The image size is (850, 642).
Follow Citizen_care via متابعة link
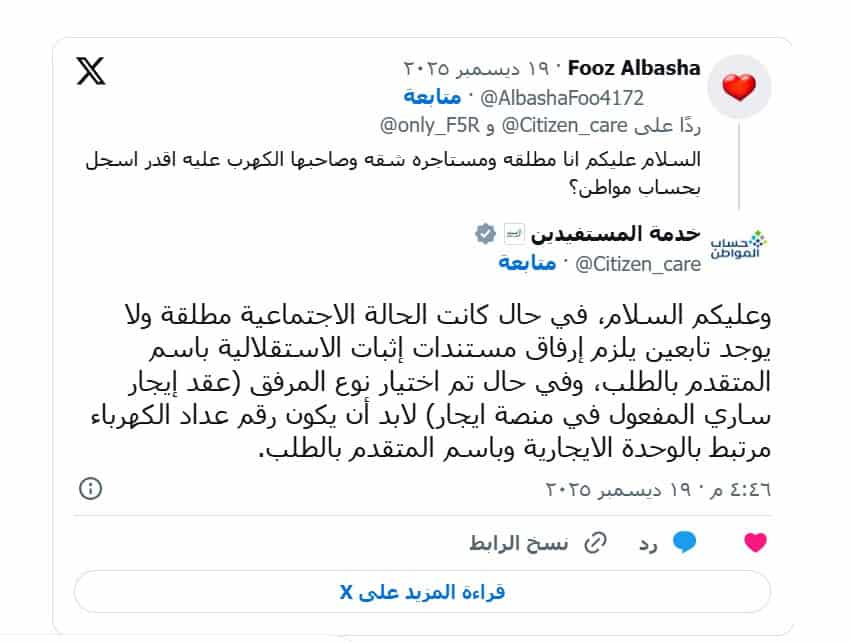[527, 263]
